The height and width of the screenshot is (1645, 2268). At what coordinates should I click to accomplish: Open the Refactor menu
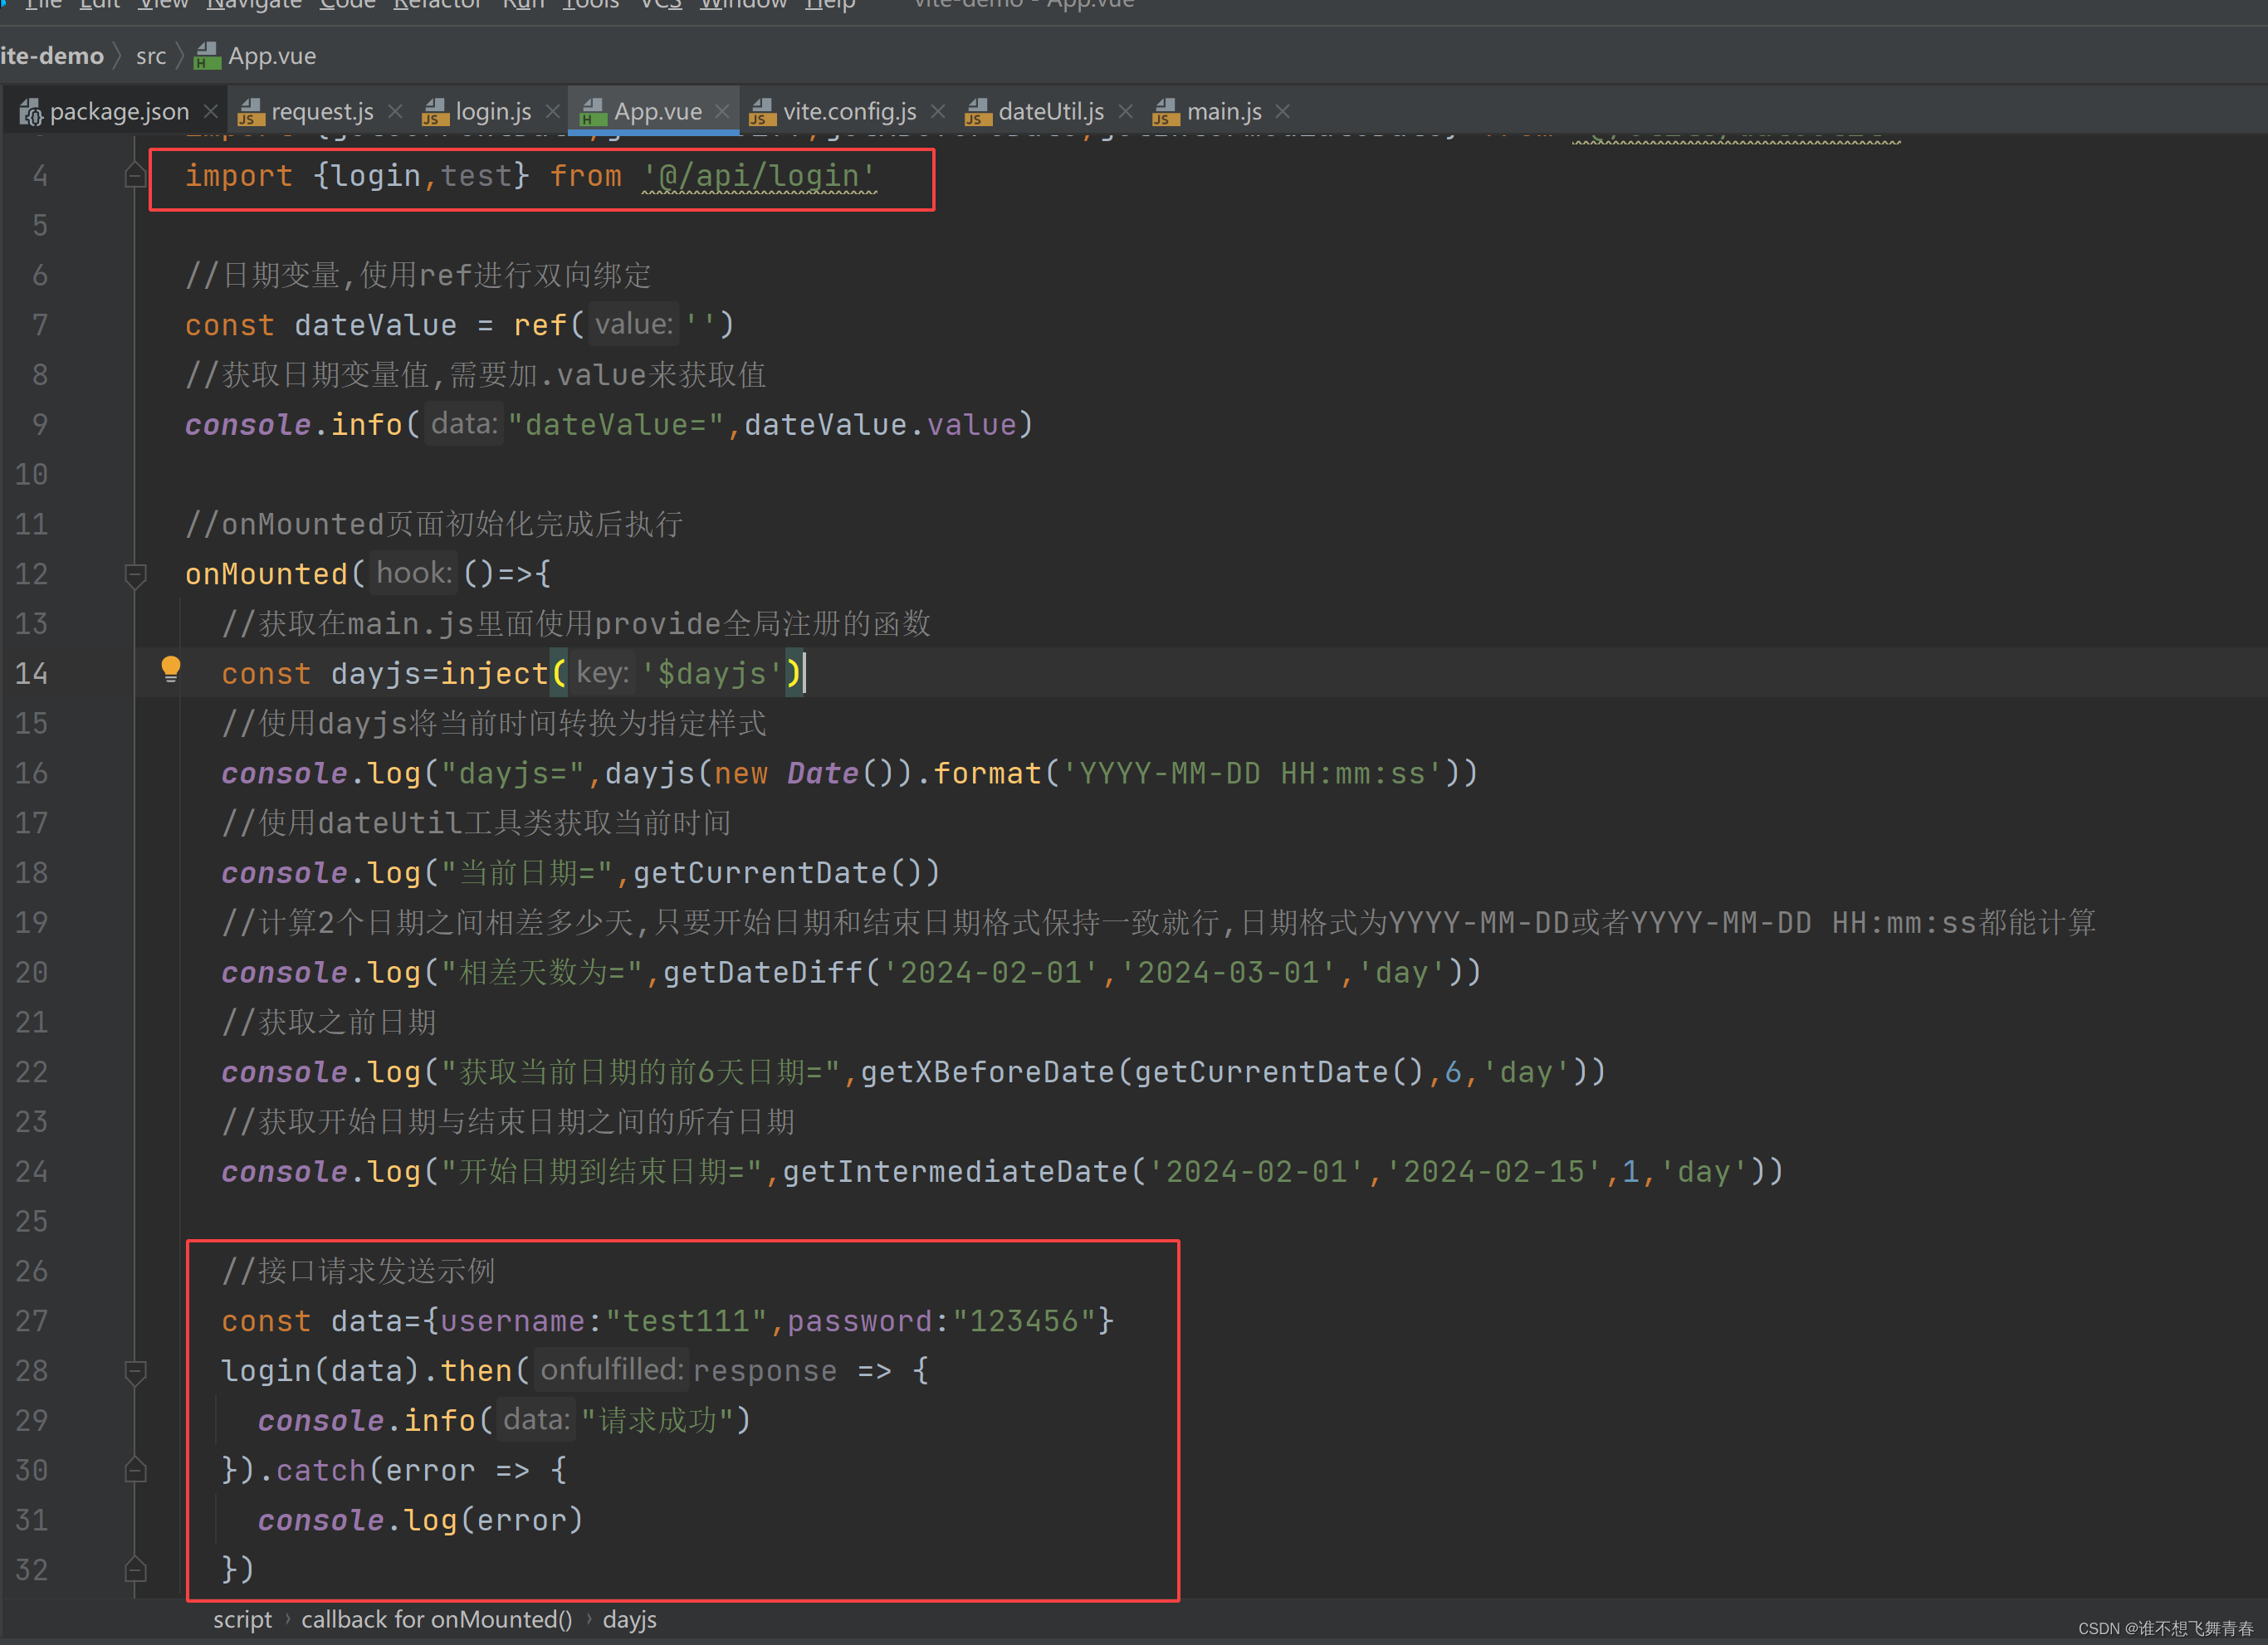[x=437, y=5]
